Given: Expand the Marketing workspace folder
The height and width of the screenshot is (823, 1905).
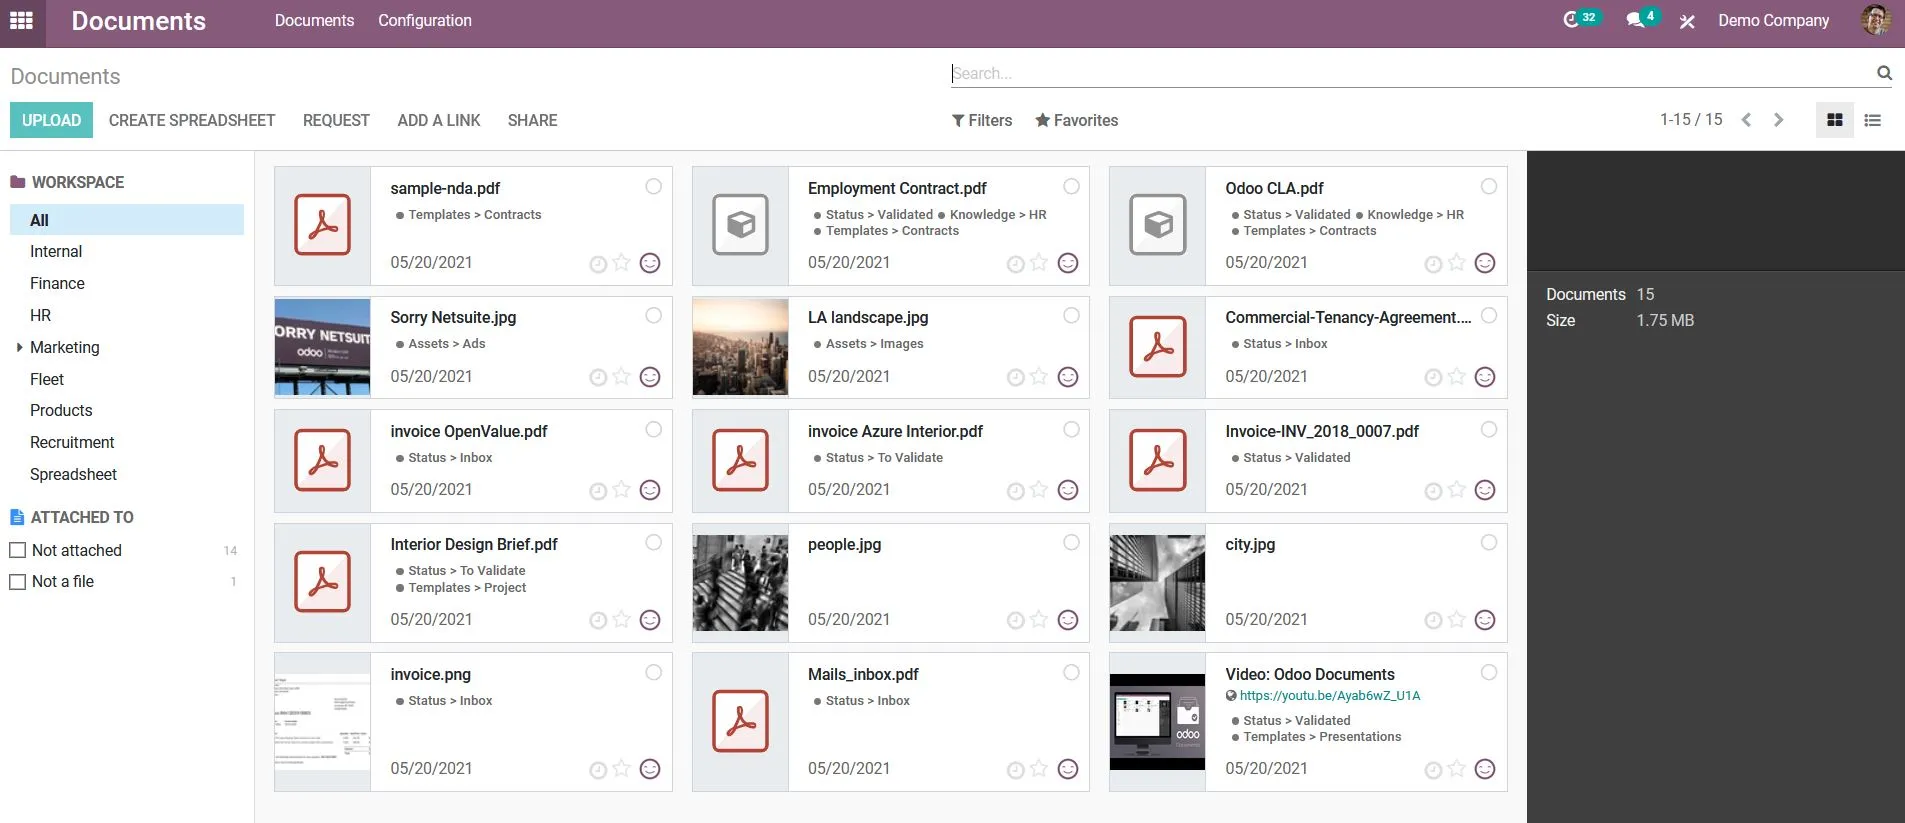Looking at the screenshot, I should click(19, 347).
